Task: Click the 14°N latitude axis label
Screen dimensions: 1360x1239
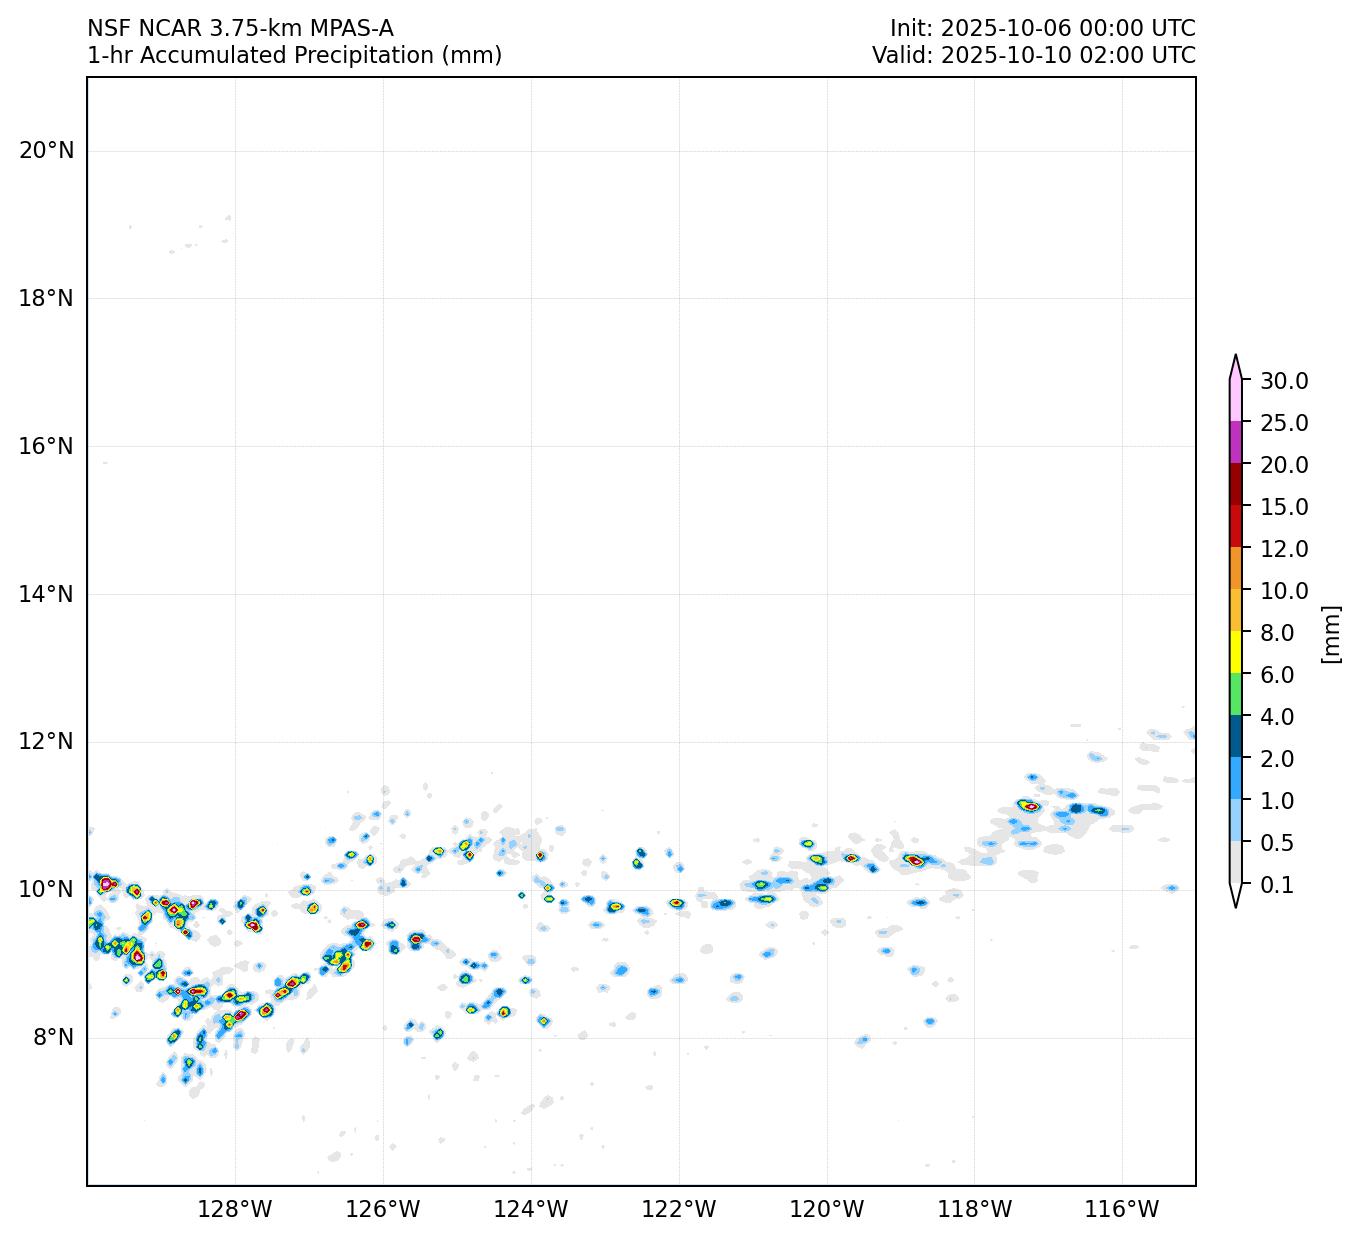Action: tap(46, 594)
